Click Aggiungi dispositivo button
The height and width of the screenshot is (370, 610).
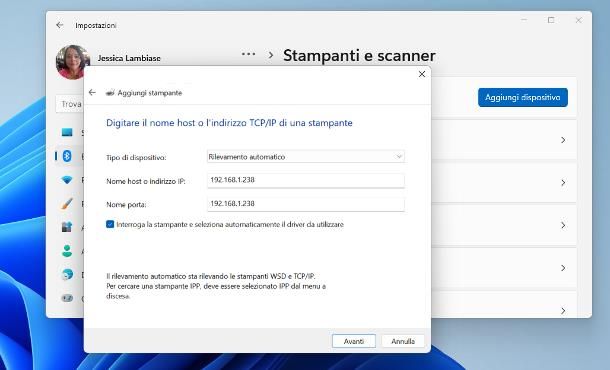522,97
